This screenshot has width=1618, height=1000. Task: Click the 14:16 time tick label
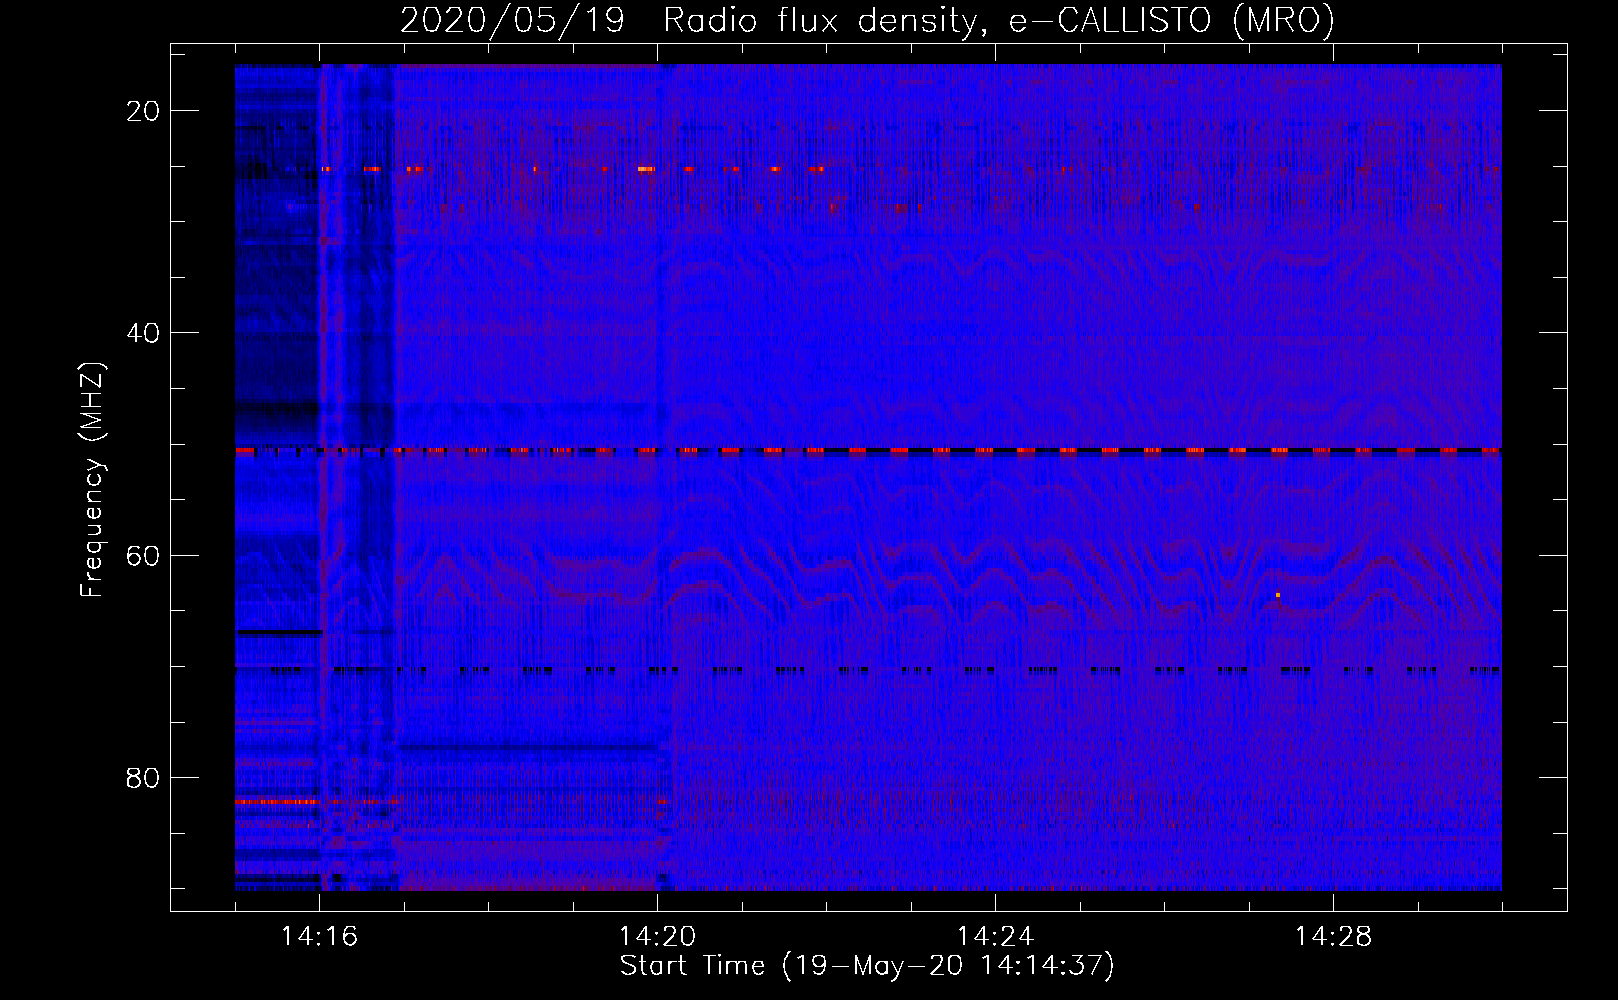tap(319, 937)
